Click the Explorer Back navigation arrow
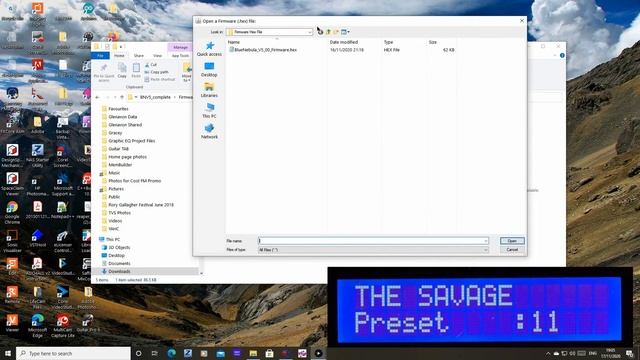The image size is (640, 360). (97, 97)
